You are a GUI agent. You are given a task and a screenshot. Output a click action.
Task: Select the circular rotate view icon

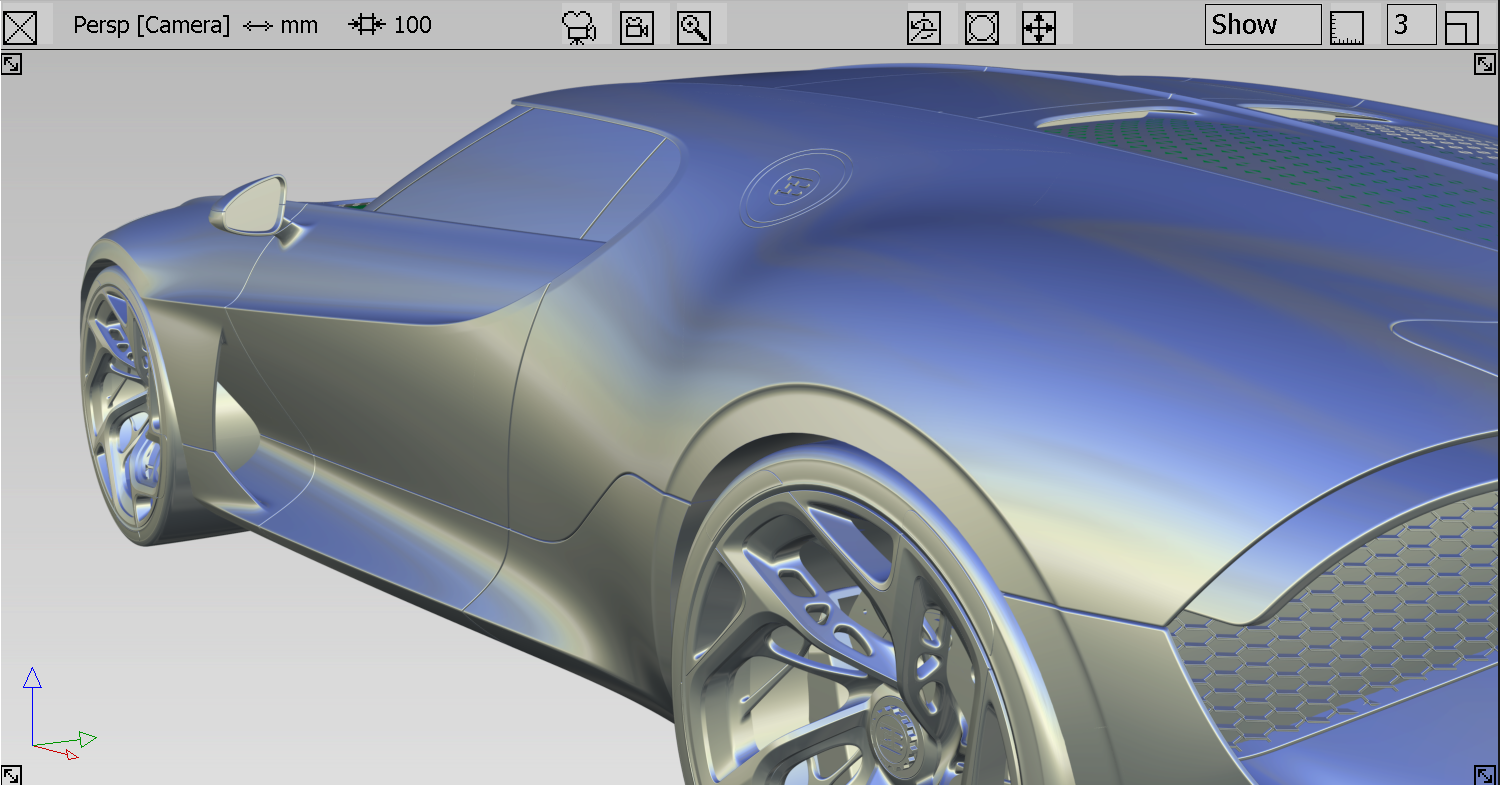point(981,28)
